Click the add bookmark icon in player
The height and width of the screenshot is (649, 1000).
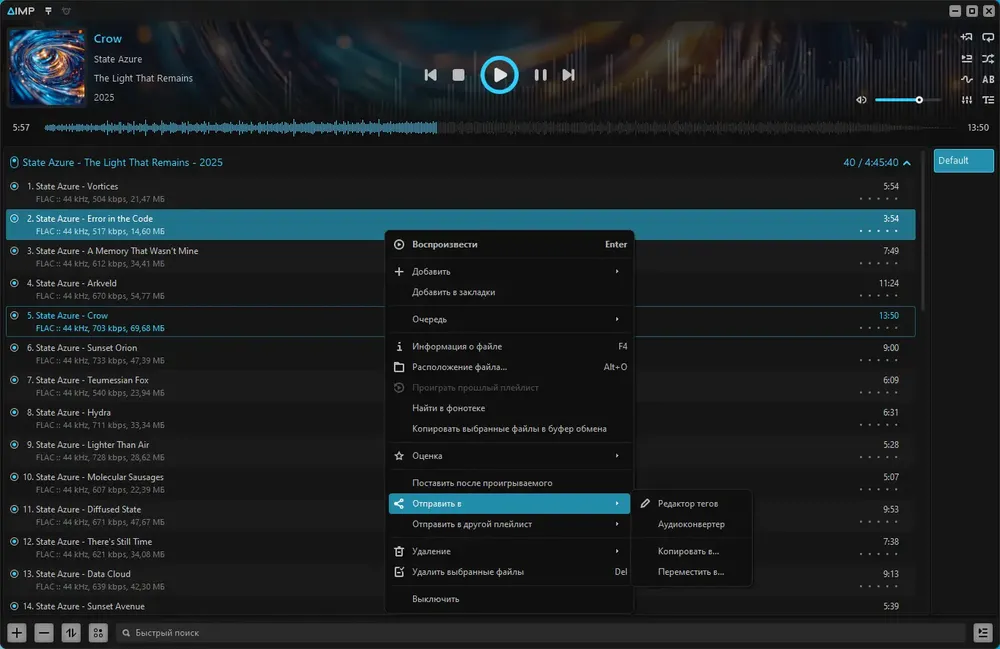click(966, 37)
